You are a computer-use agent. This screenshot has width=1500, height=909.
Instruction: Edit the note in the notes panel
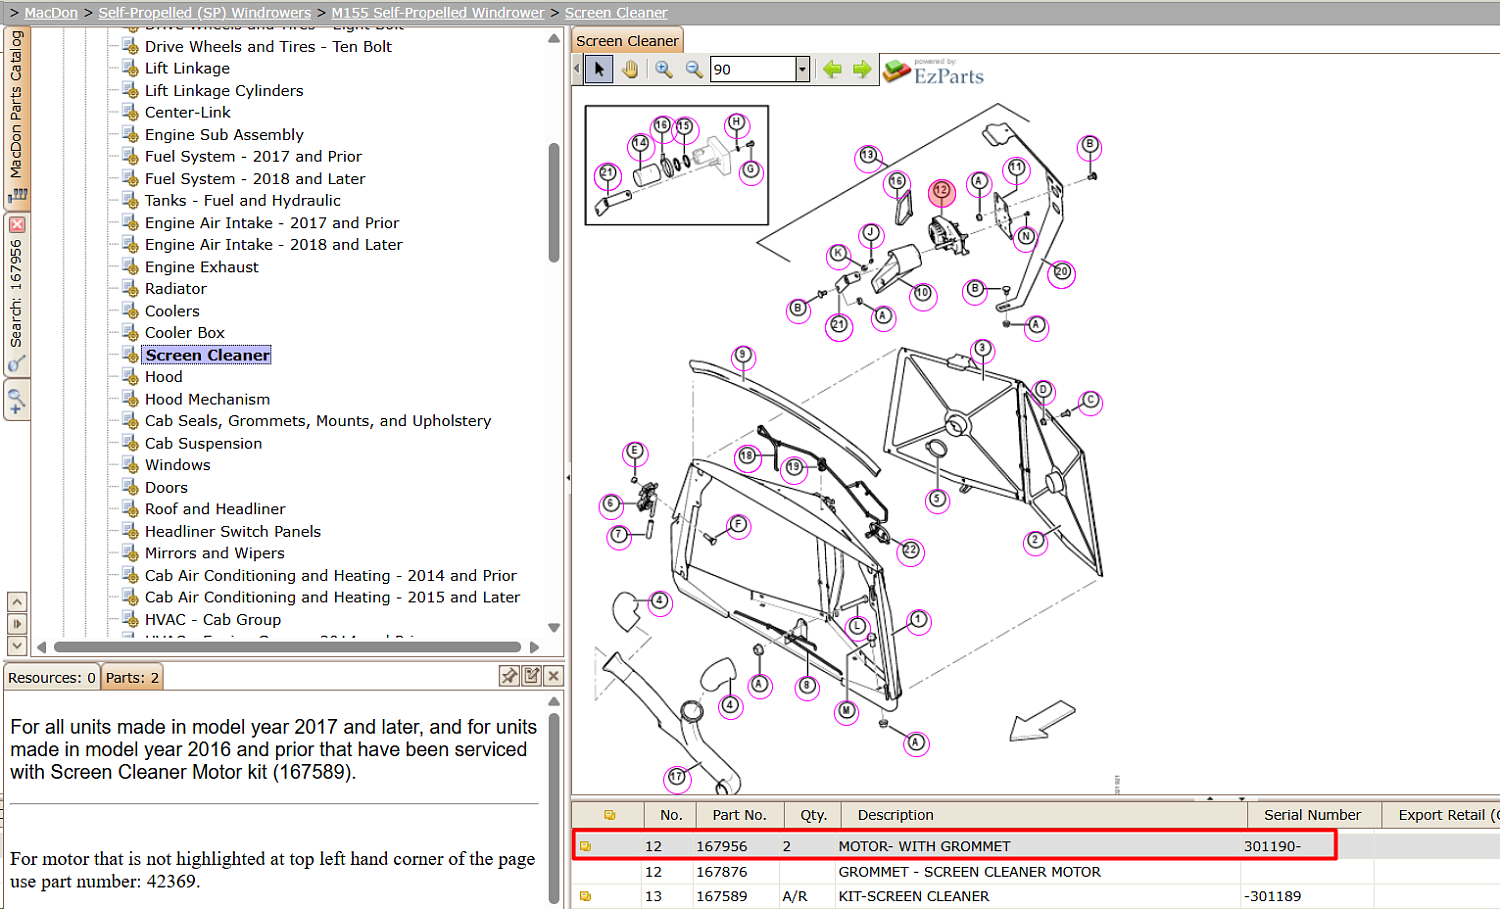point(532,676)
